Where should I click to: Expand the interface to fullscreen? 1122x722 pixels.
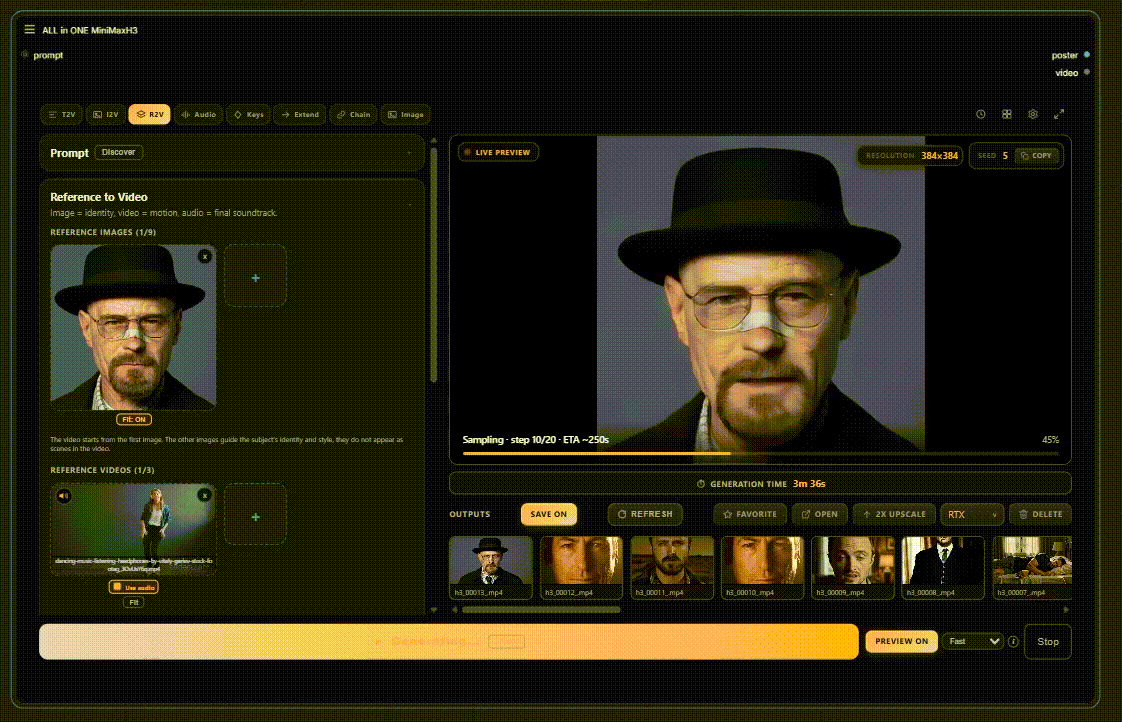(x=1059, y=114)
